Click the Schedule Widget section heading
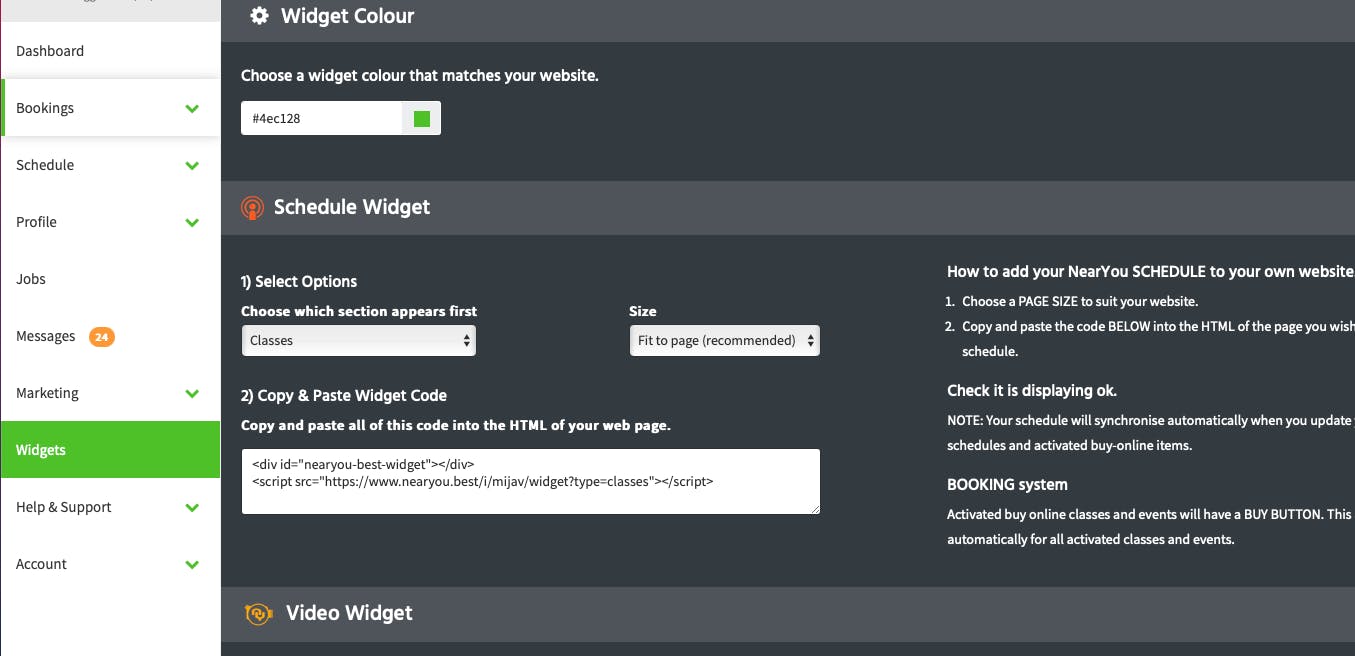 pyautogui.click(x=352, y=207)
